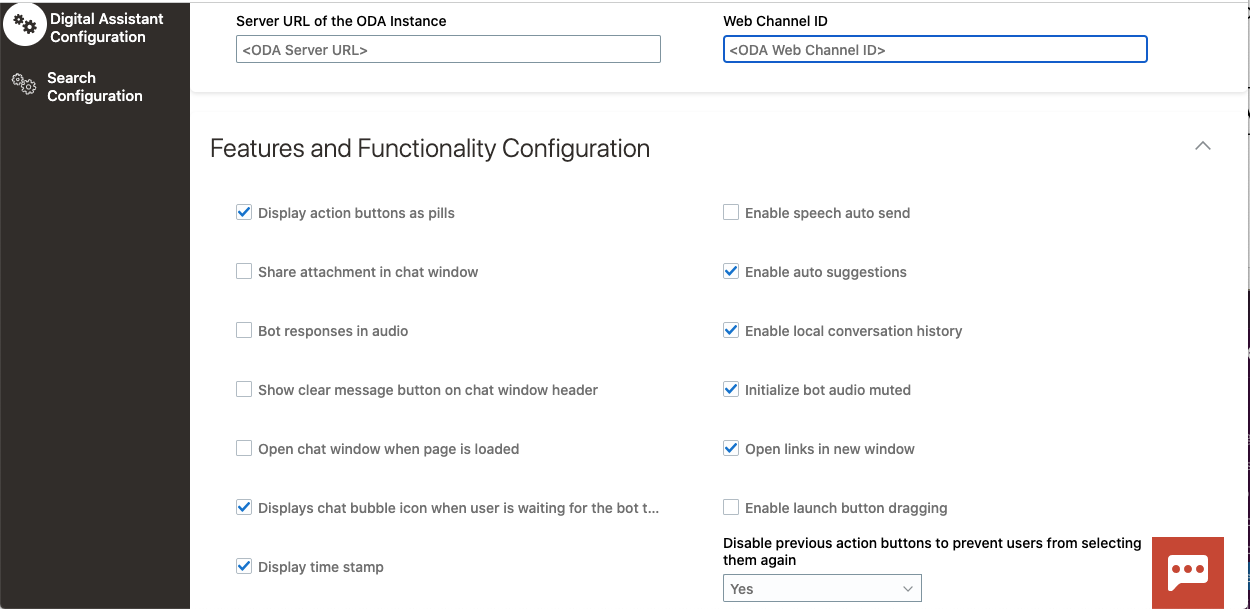
Task: Open Search Configuration sidebar item
Action: (x=95, y=87)
